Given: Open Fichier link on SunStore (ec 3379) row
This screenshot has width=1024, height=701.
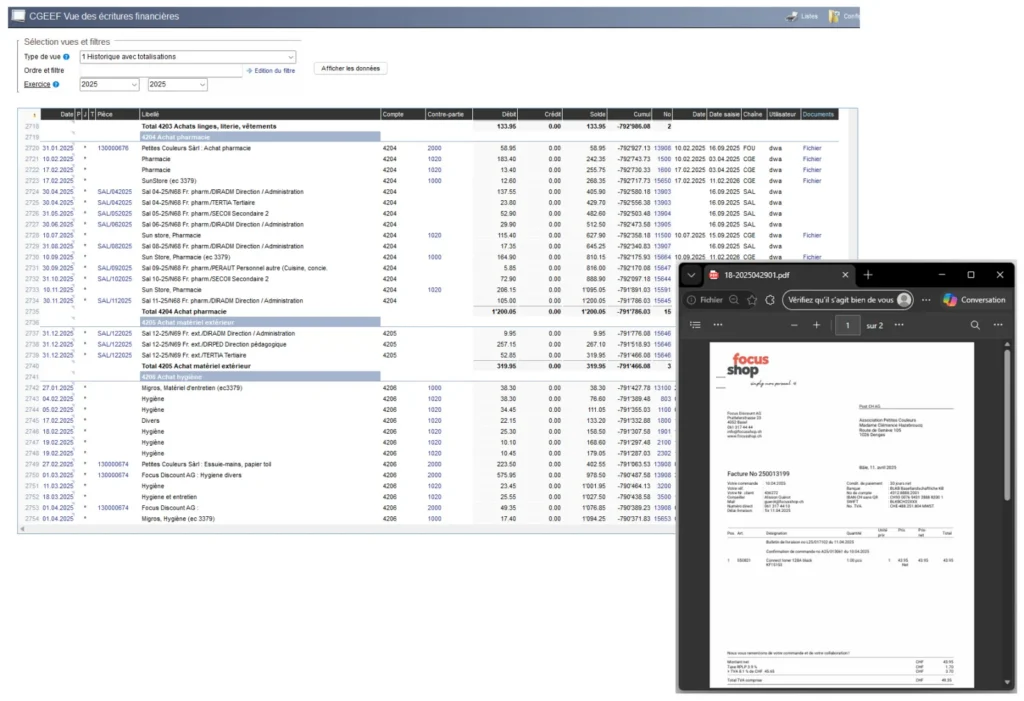Looking at the screenshot, I should point(812,181).
